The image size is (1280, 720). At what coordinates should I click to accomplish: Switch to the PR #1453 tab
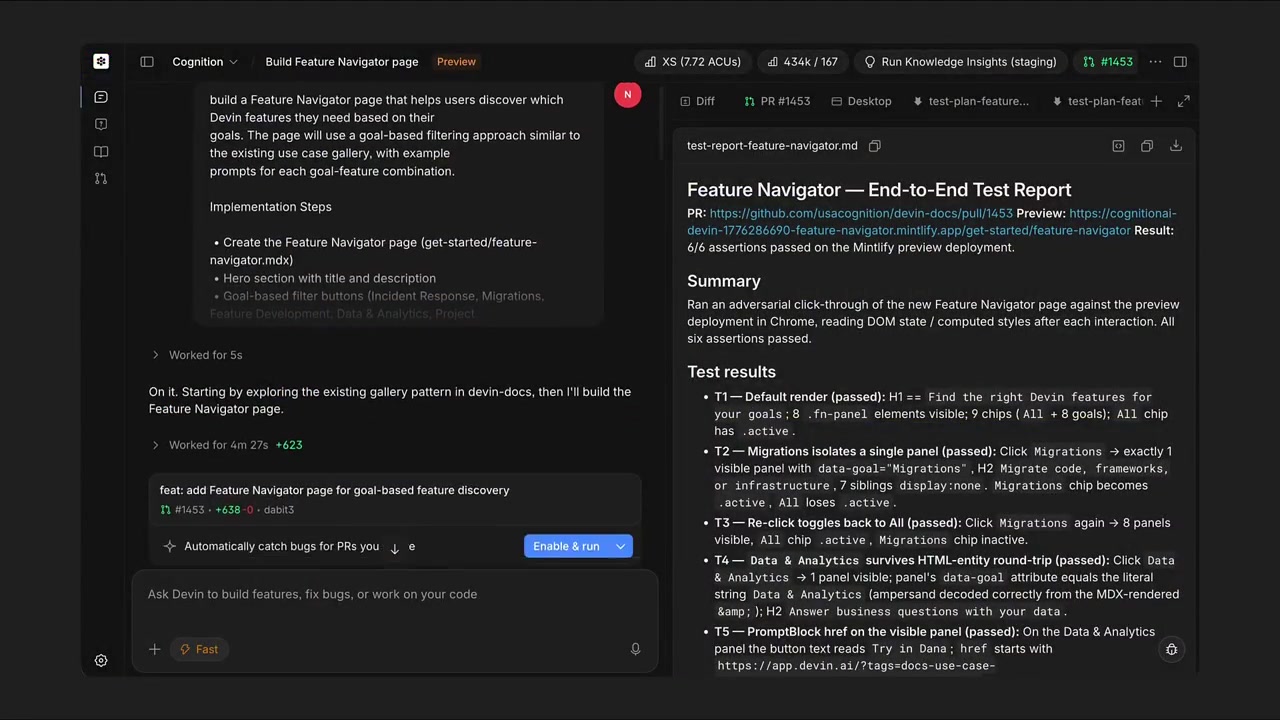(x=777, y=101)
